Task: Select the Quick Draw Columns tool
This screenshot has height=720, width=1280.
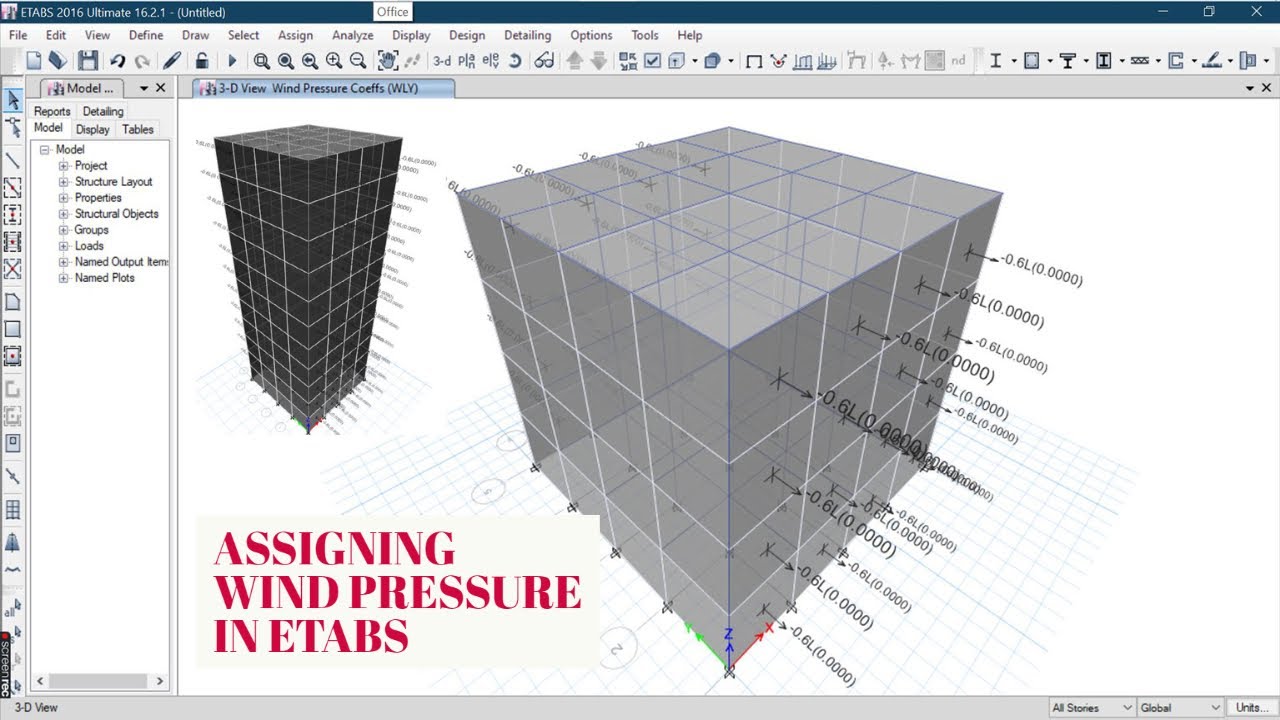Action: (13, 215)
